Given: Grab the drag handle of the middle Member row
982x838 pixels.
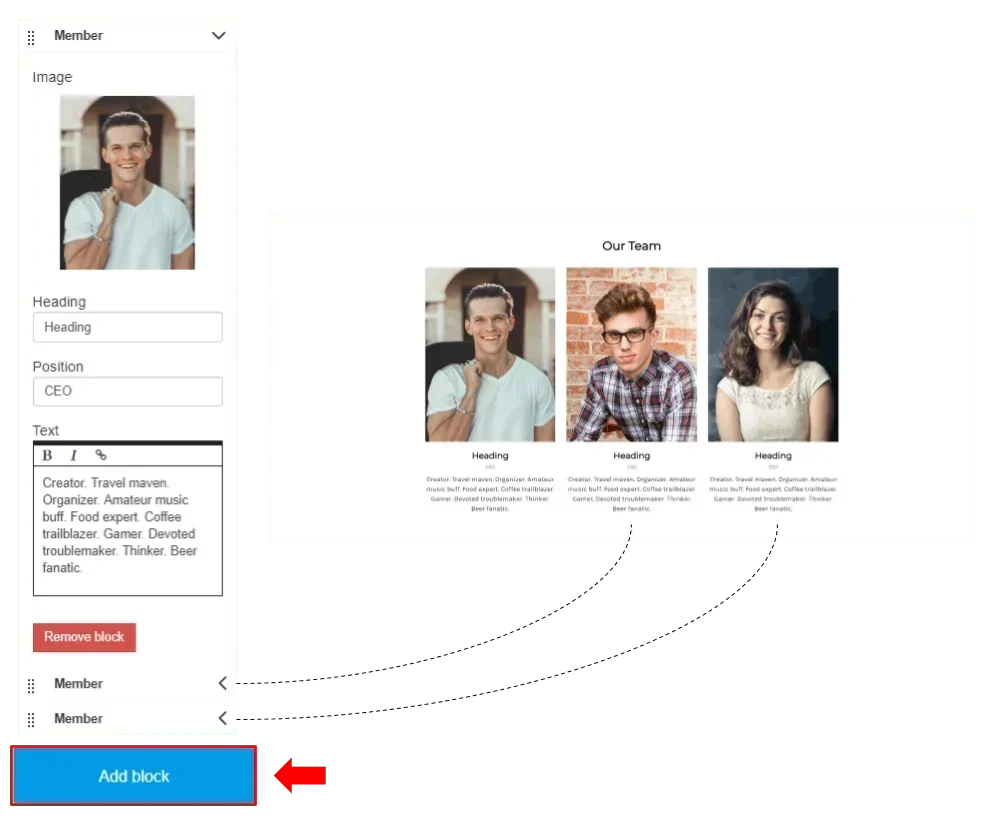Looking at the screenshot, I should click(31, 686).
